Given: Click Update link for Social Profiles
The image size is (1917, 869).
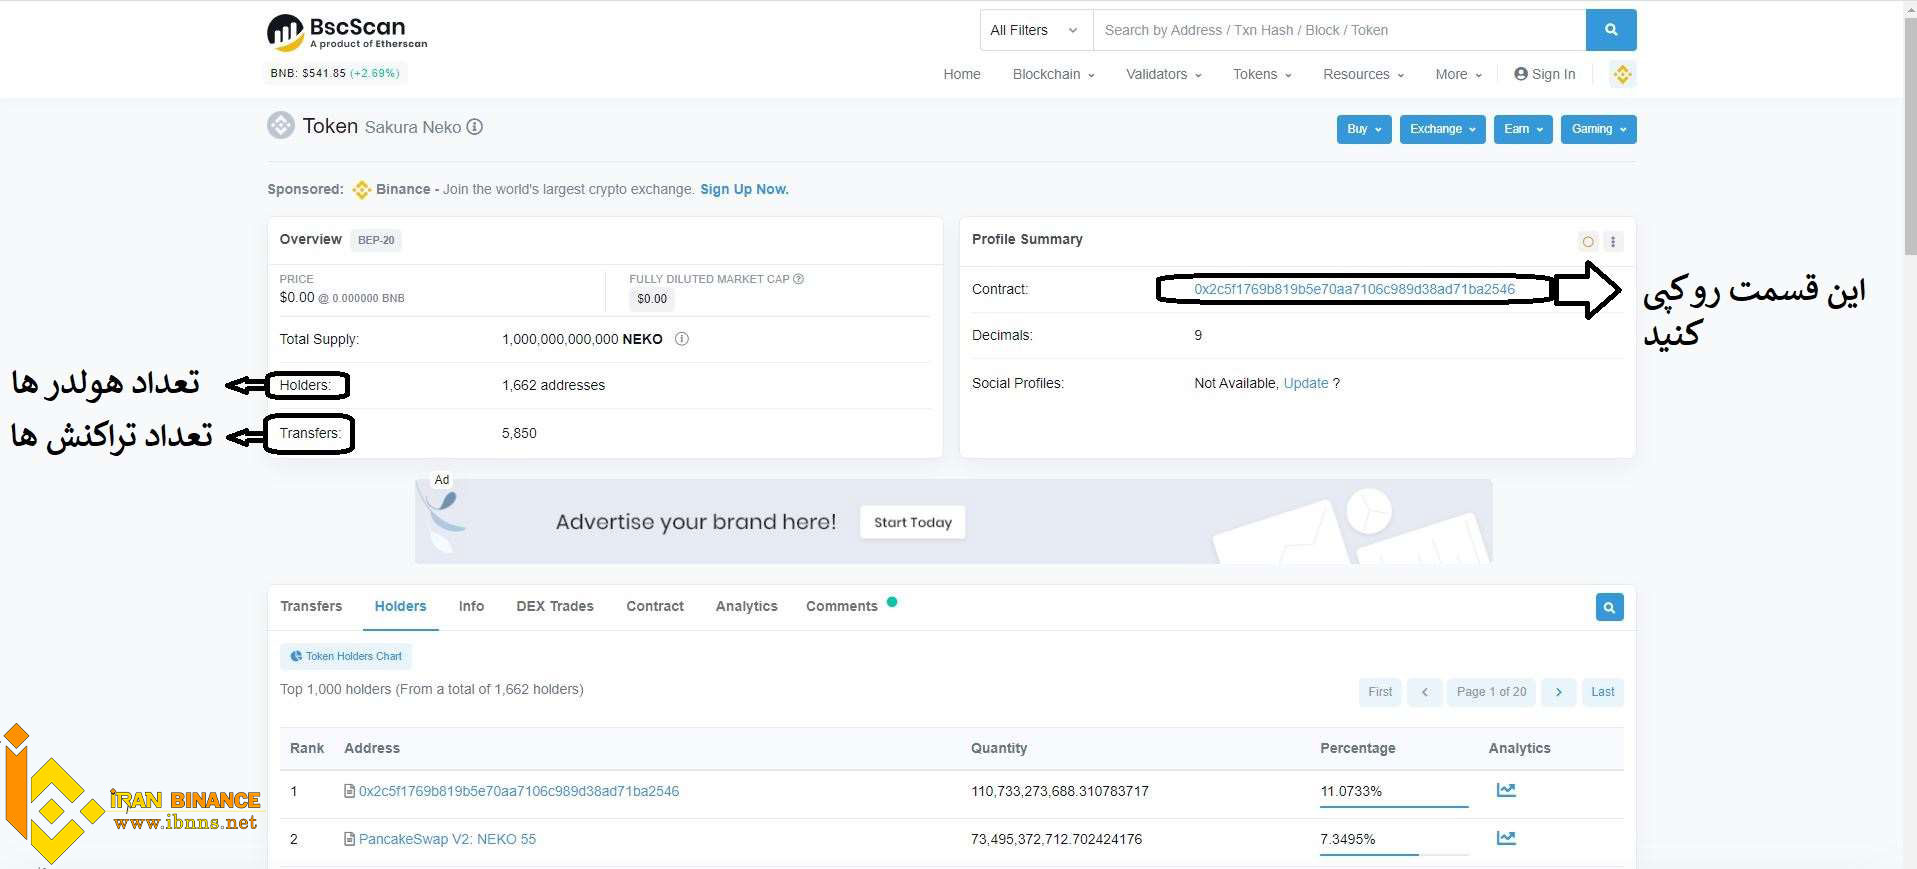Looking at the screenshot, I should click(x=1306, y=383).
